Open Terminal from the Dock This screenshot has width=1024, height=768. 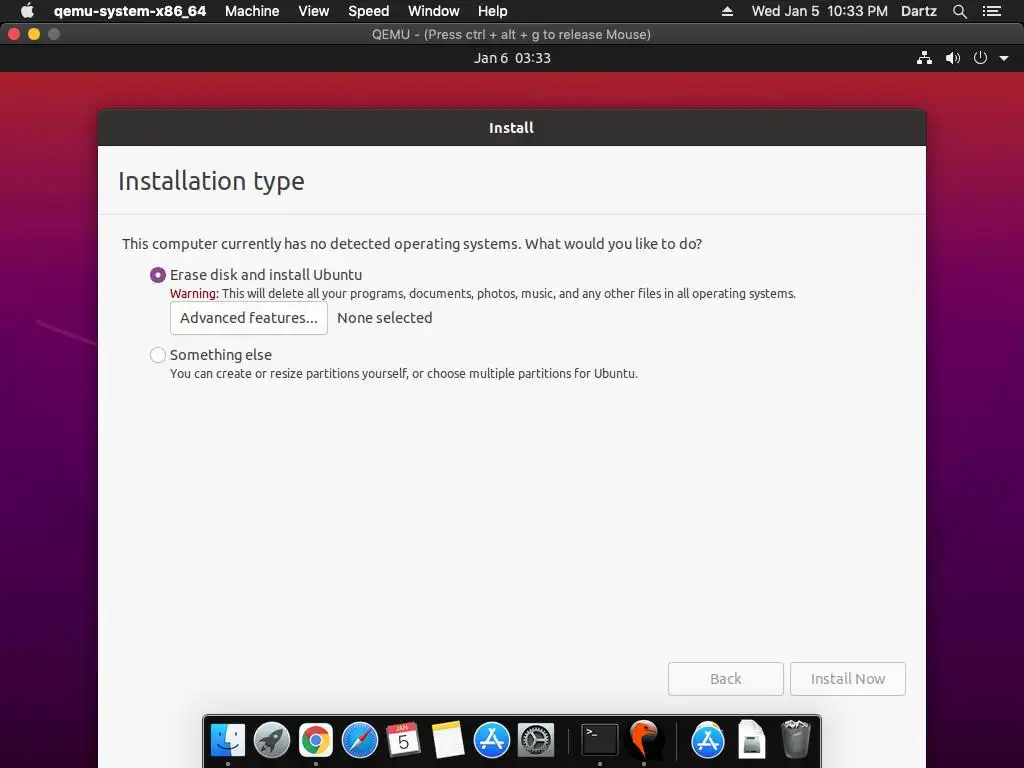[x=600, y=741]
